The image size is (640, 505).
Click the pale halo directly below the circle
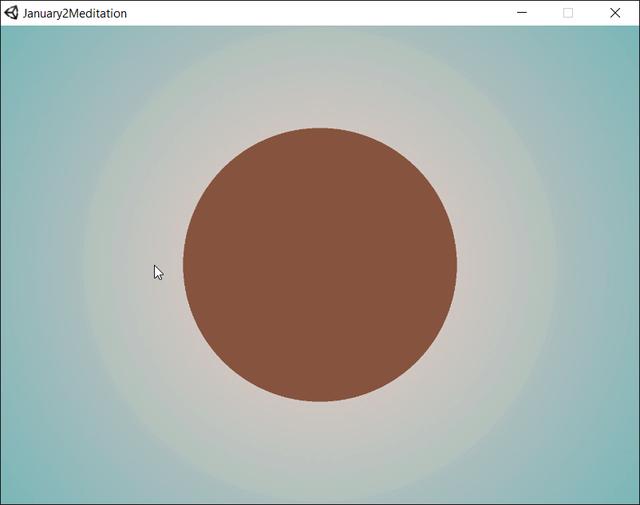(320, 450)
